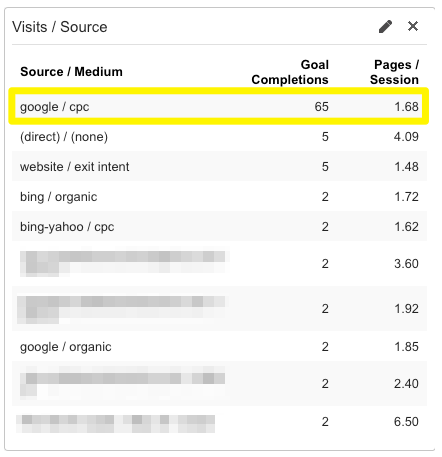Select the google / cpc row
The image size is (442, 457).
pos(219,106)
